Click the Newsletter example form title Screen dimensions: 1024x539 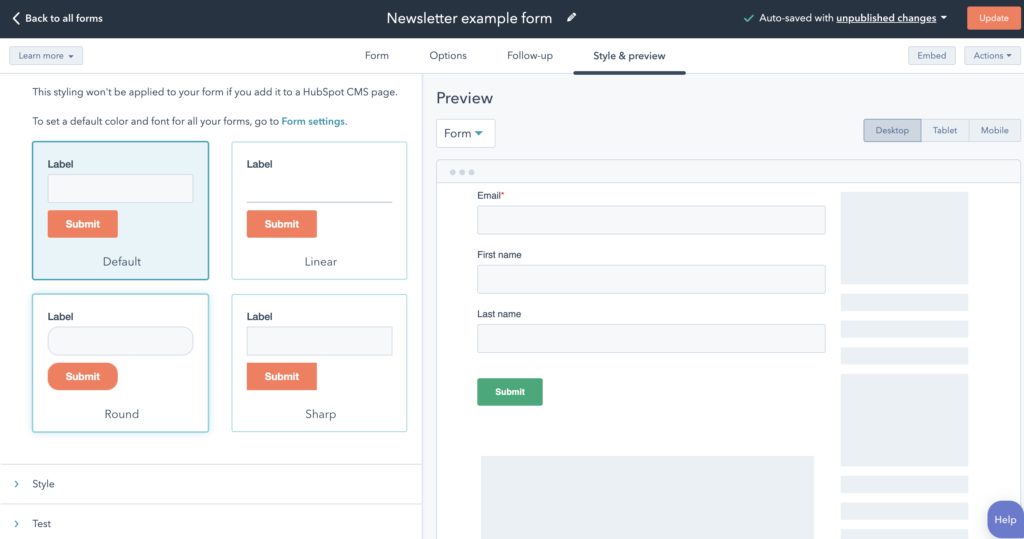click(469, 18)
